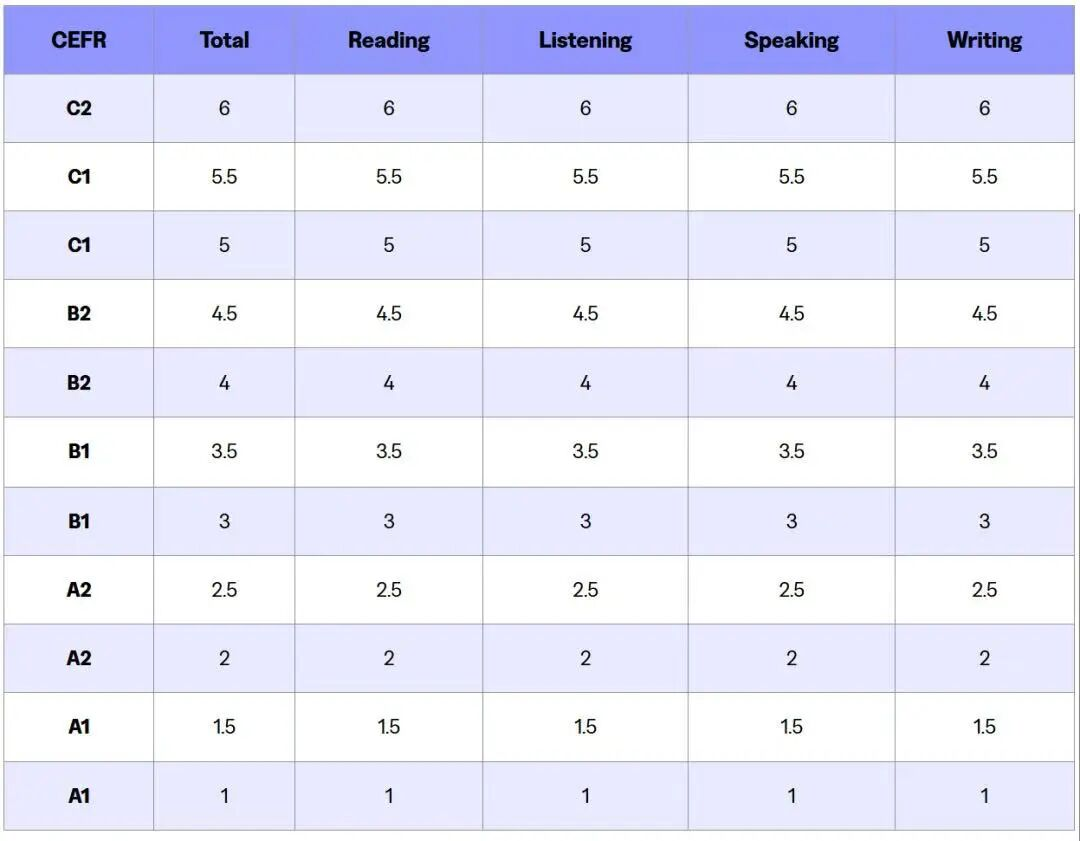Screen dimensions: 1080x841
Task: Click the Writing cell showing 1.5
Action: point(984,727)
